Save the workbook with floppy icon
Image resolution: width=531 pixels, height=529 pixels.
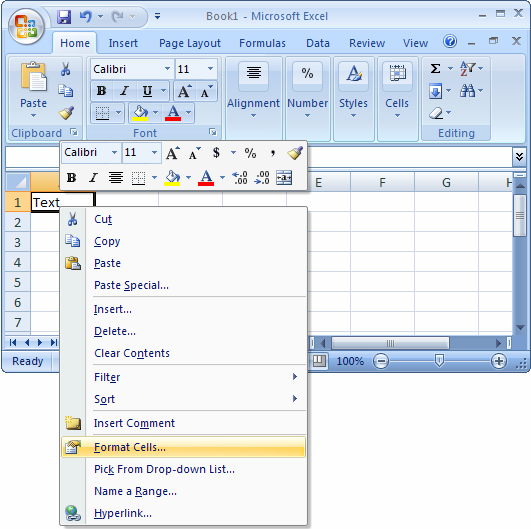(x=64, y=16)
